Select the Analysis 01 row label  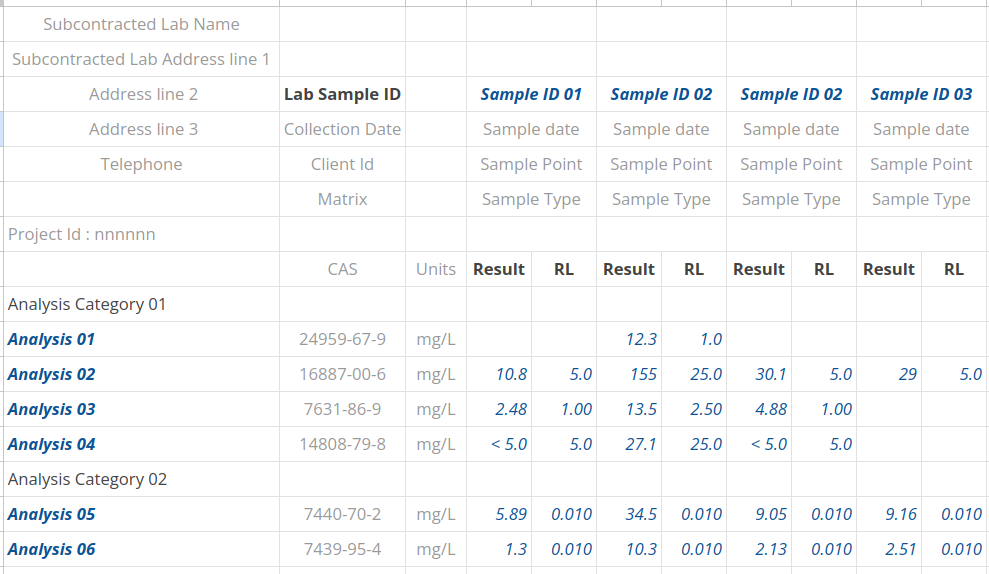(x=51, y=339)
